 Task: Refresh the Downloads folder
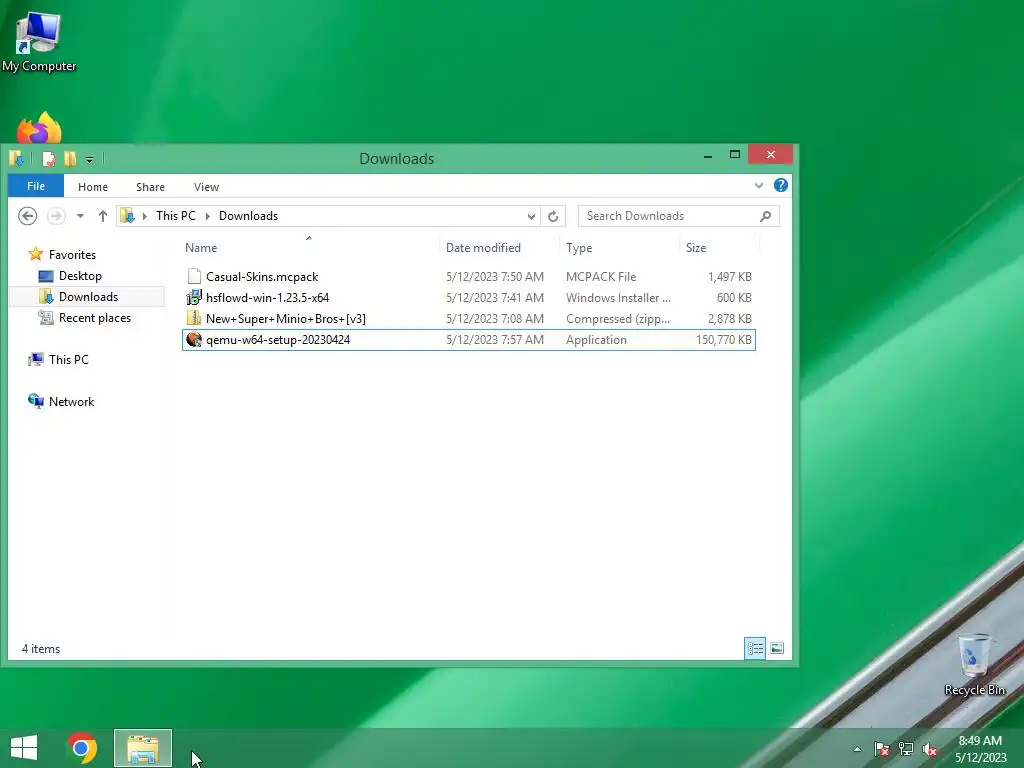[553, 216]
